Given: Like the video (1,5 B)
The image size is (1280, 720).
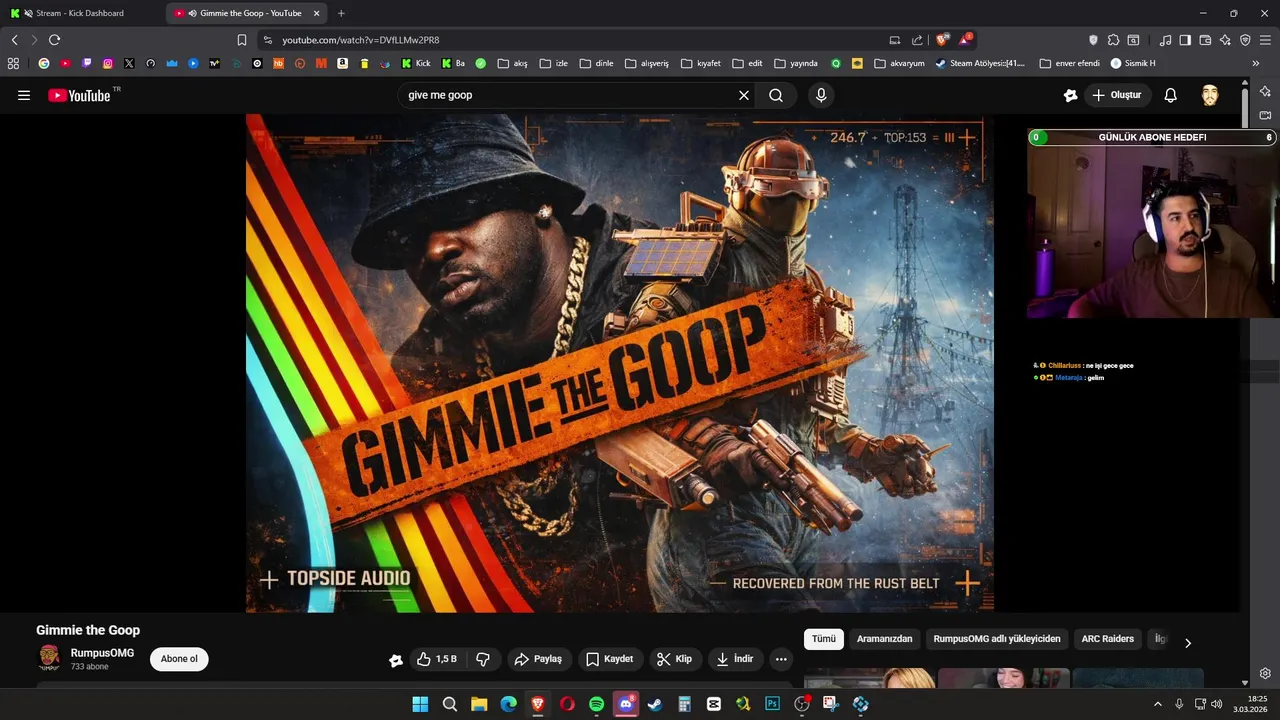Looking at the screenshot, I should tap(437, 659).
